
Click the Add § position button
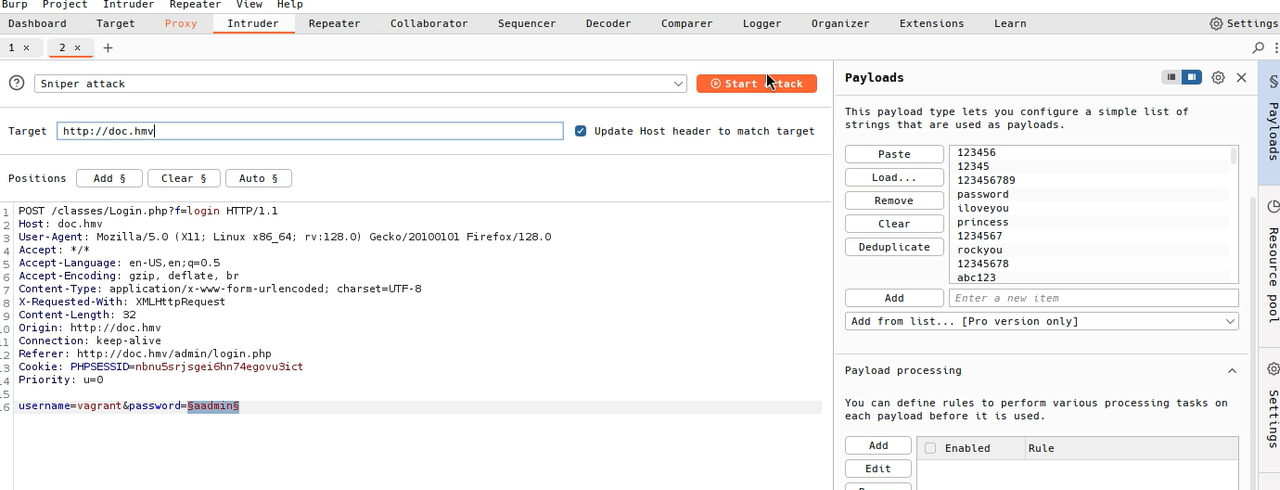click(109, 178)
